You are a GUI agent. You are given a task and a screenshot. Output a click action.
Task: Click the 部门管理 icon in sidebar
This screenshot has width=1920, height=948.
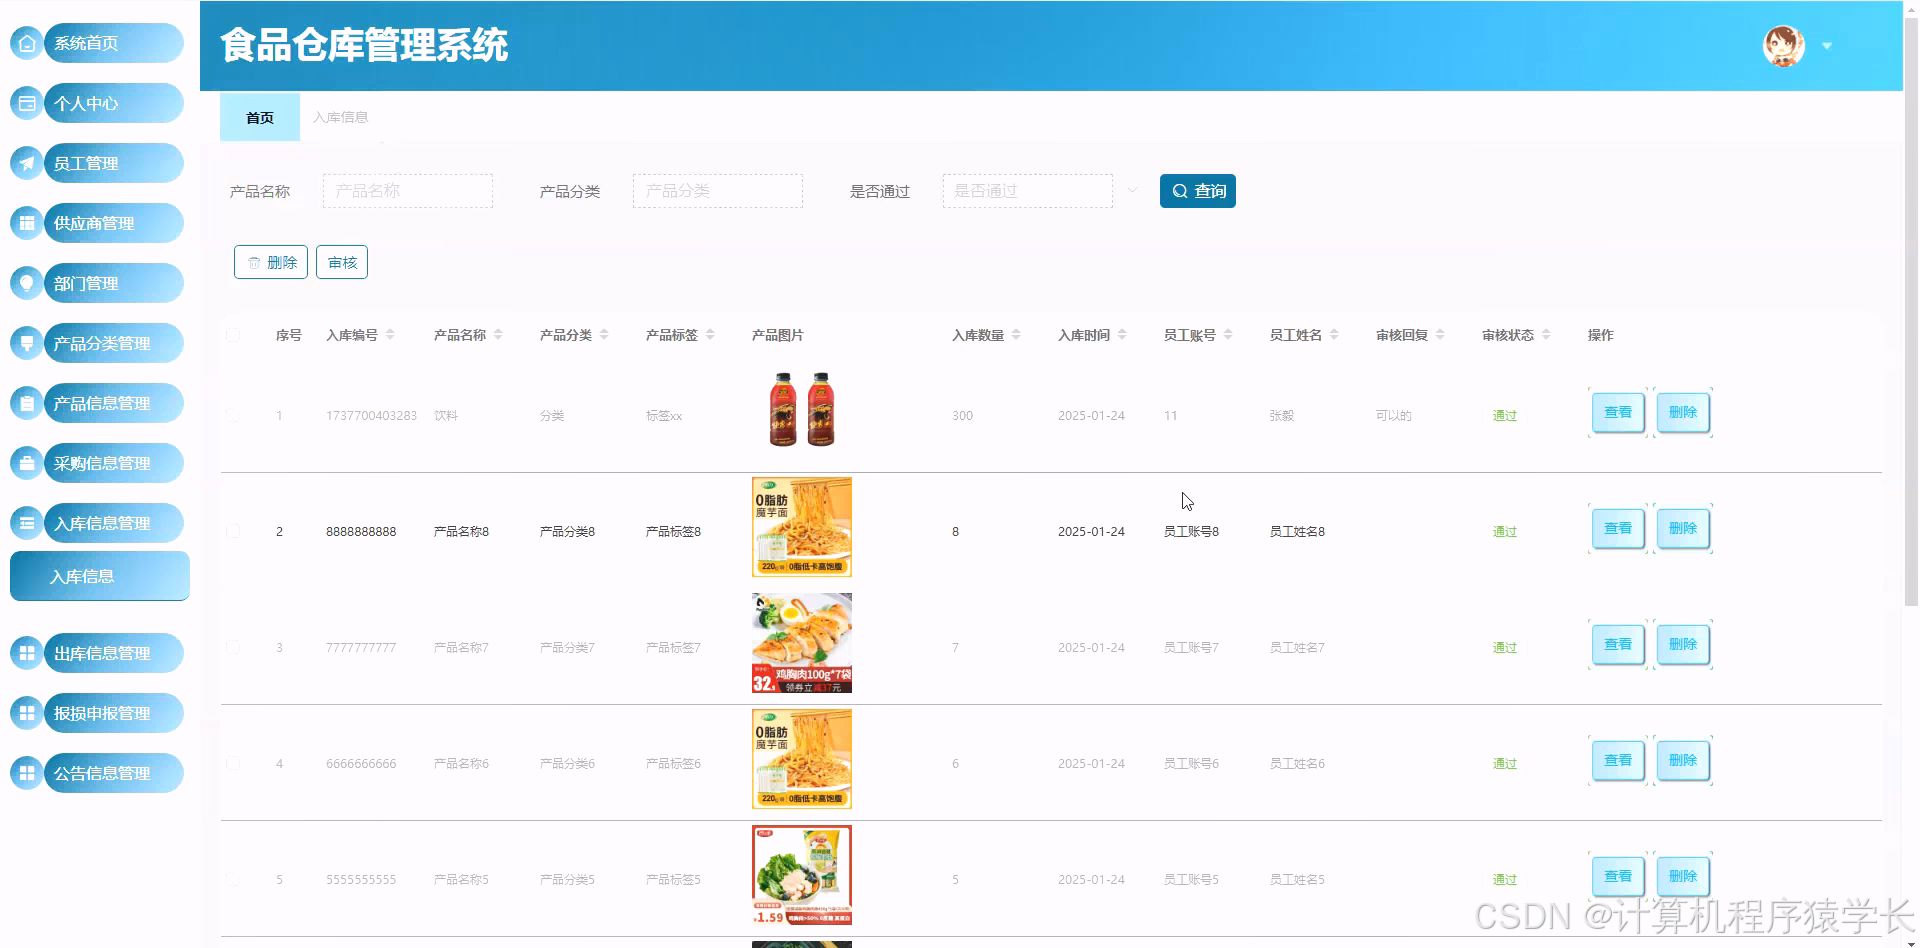coord(26,282)
